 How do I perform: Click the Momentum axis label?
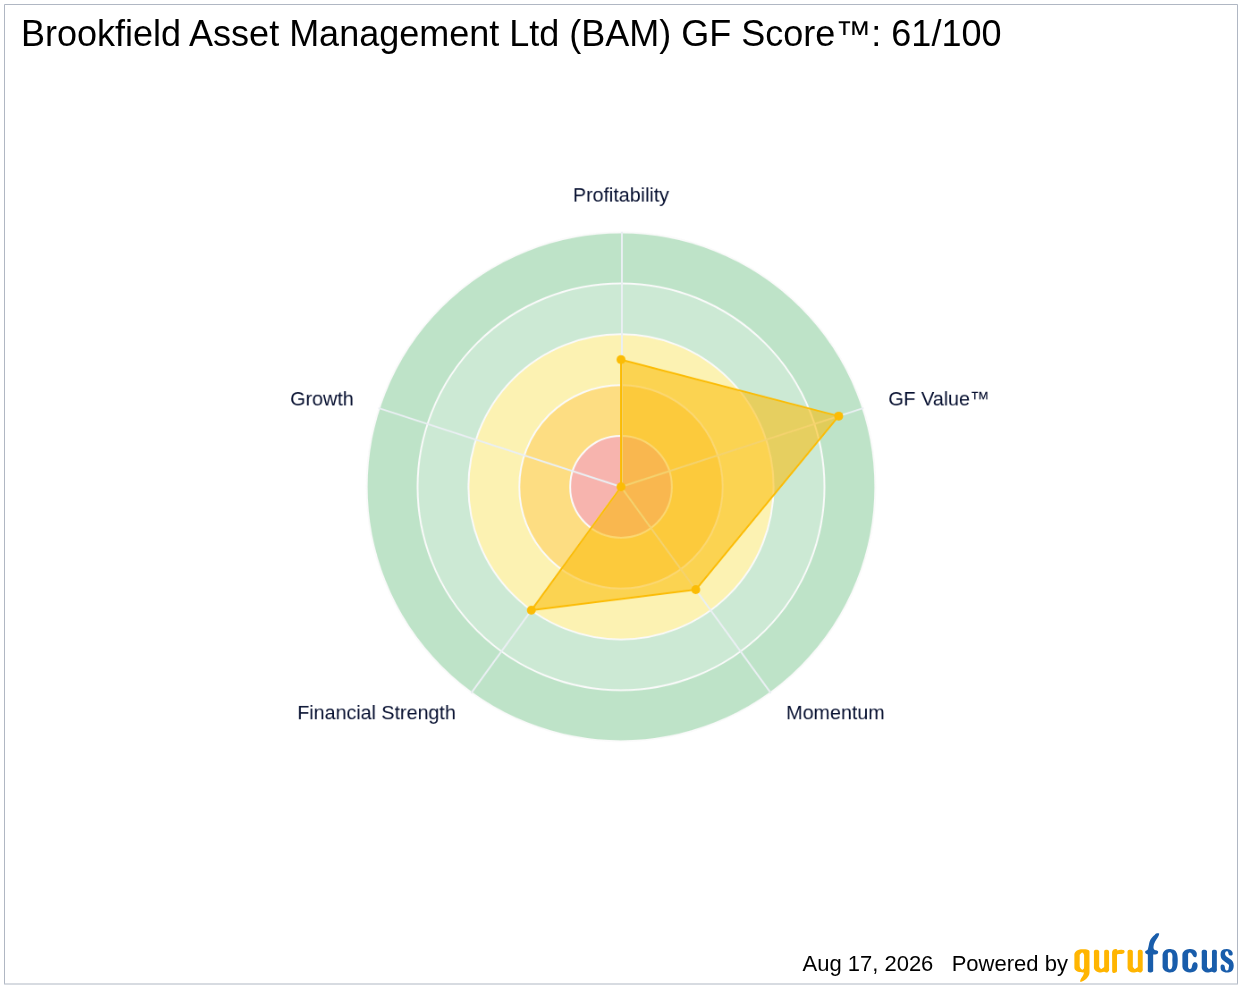click(835, 713)
